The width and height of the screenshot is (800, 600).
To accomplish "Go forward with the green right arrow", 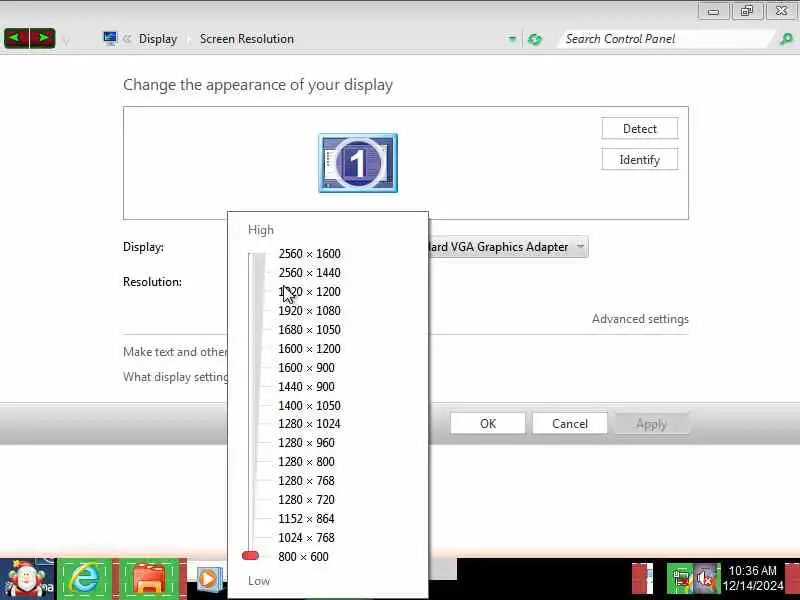I will [x=43, y=38].
